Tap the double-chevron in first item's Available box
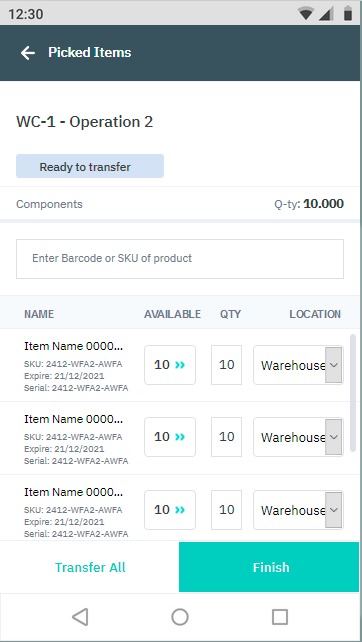 point(180,365)
